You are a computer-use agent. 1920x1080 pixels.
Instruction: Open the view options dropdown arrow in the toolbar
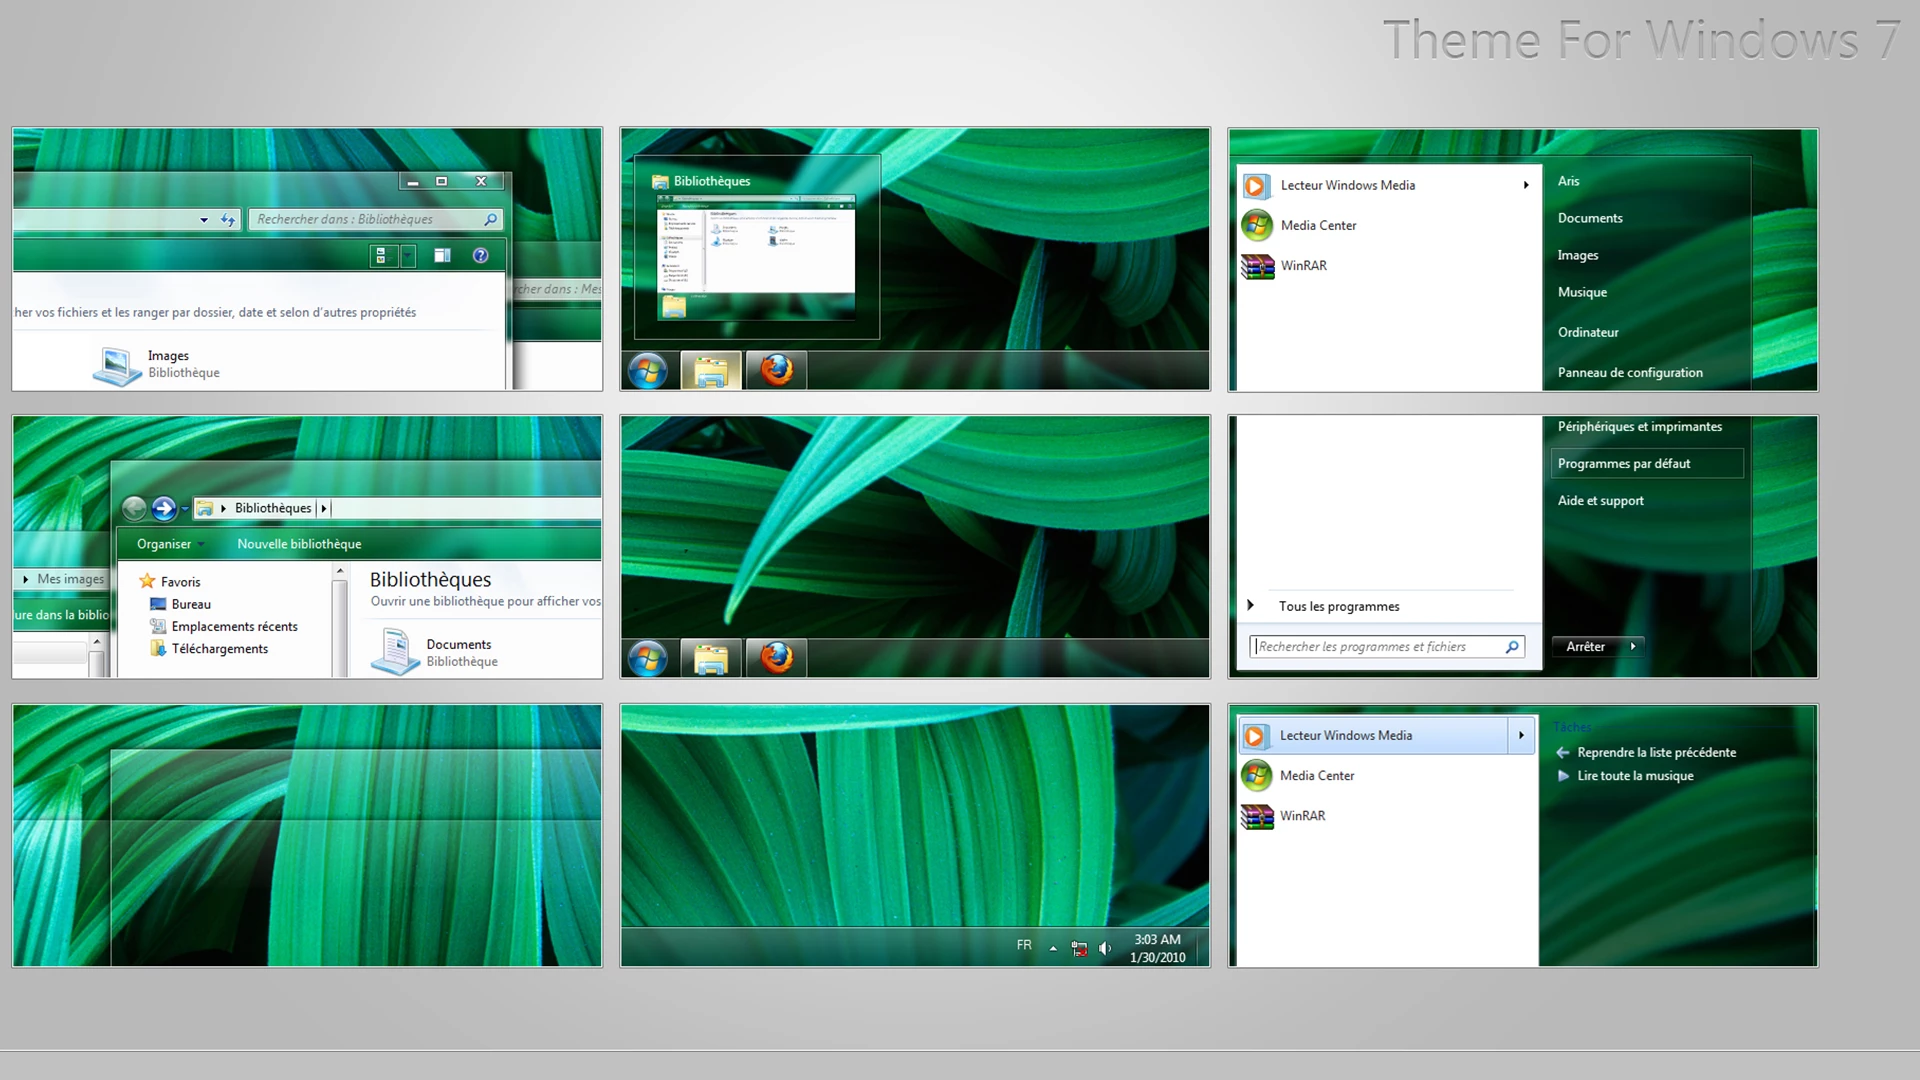(x=408, y=256)
